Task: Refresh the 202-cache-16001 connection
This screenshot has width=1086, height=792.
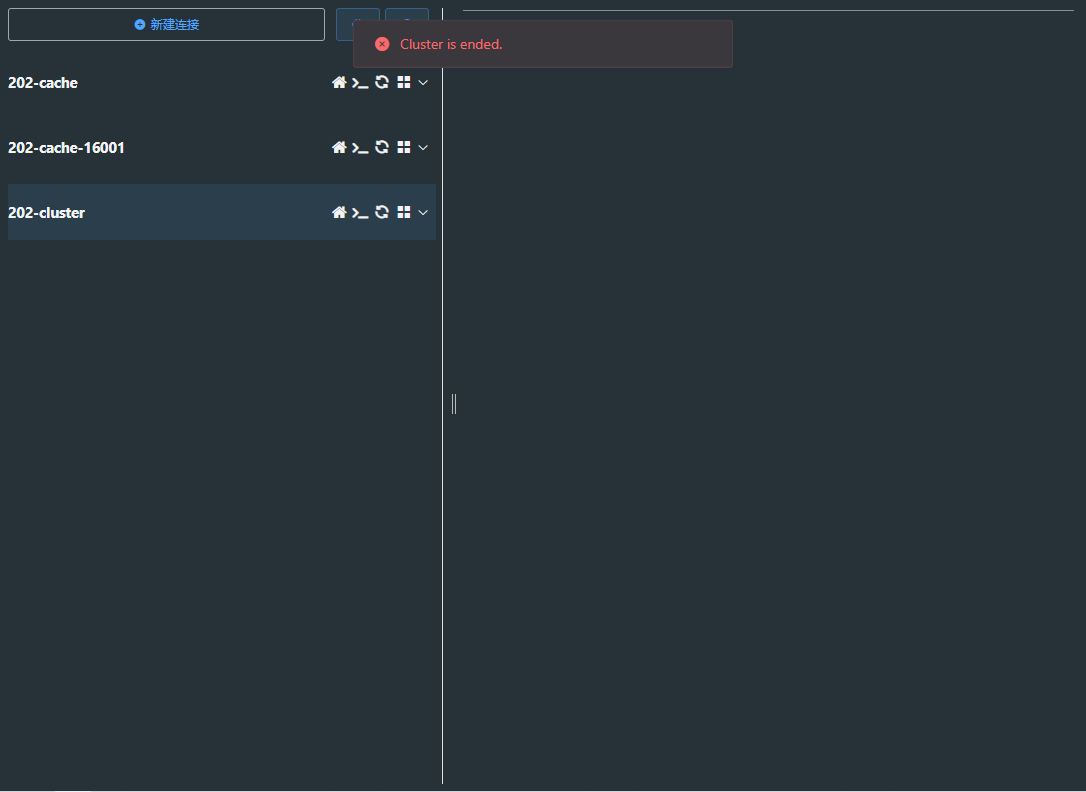Action: tap(381, 147)
